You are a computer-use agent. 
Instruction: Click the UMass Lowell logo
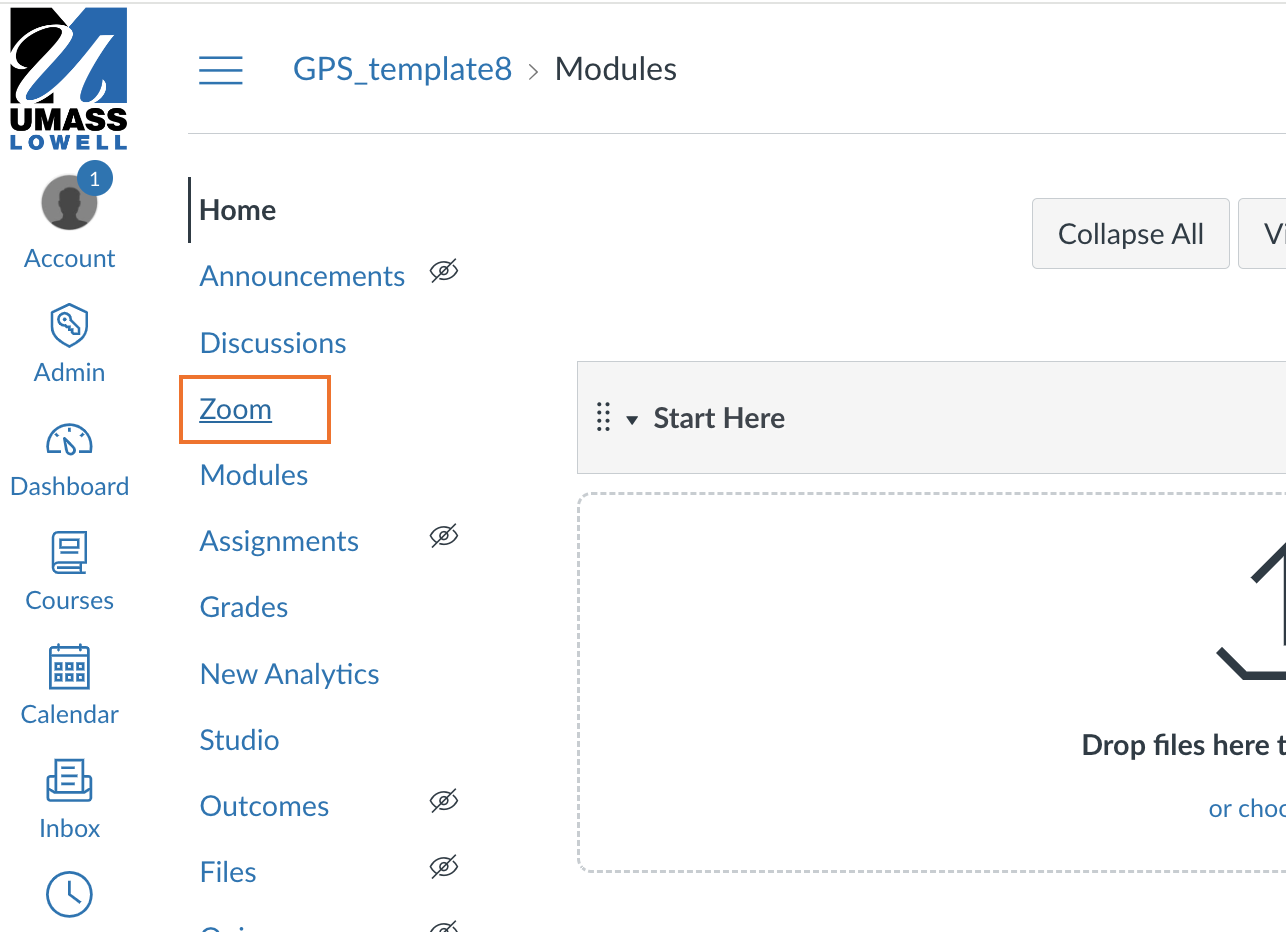click(x=69, y=78)
